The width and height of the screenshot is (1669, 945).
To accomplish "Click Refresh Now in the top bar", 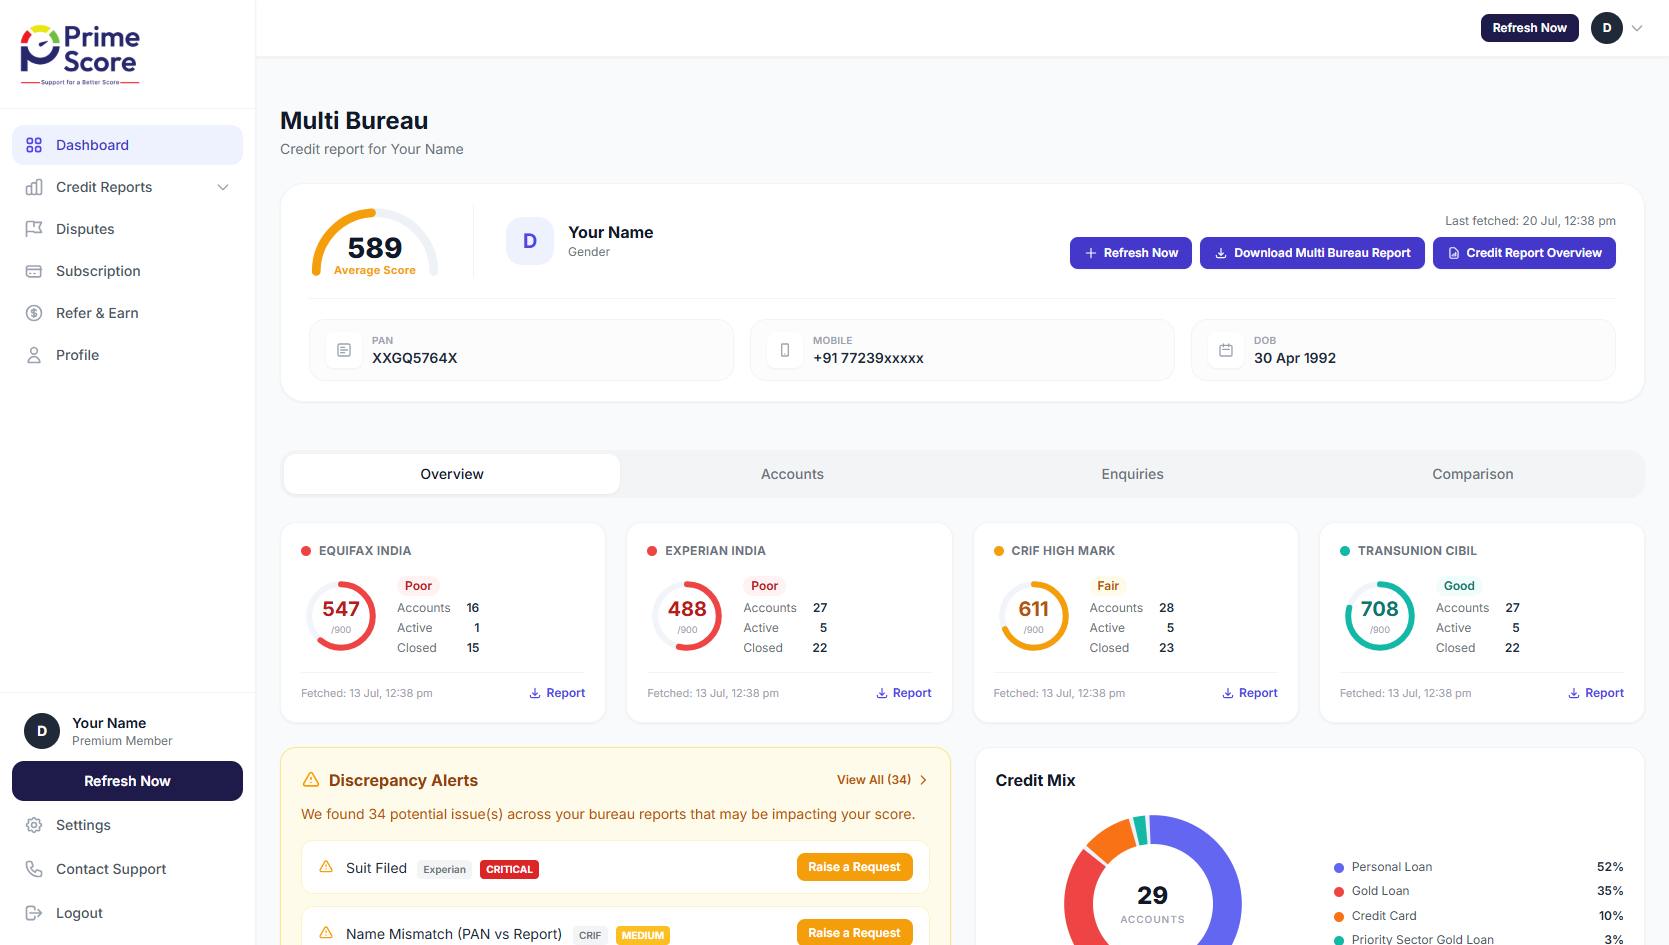I will tap(1530, 28).
